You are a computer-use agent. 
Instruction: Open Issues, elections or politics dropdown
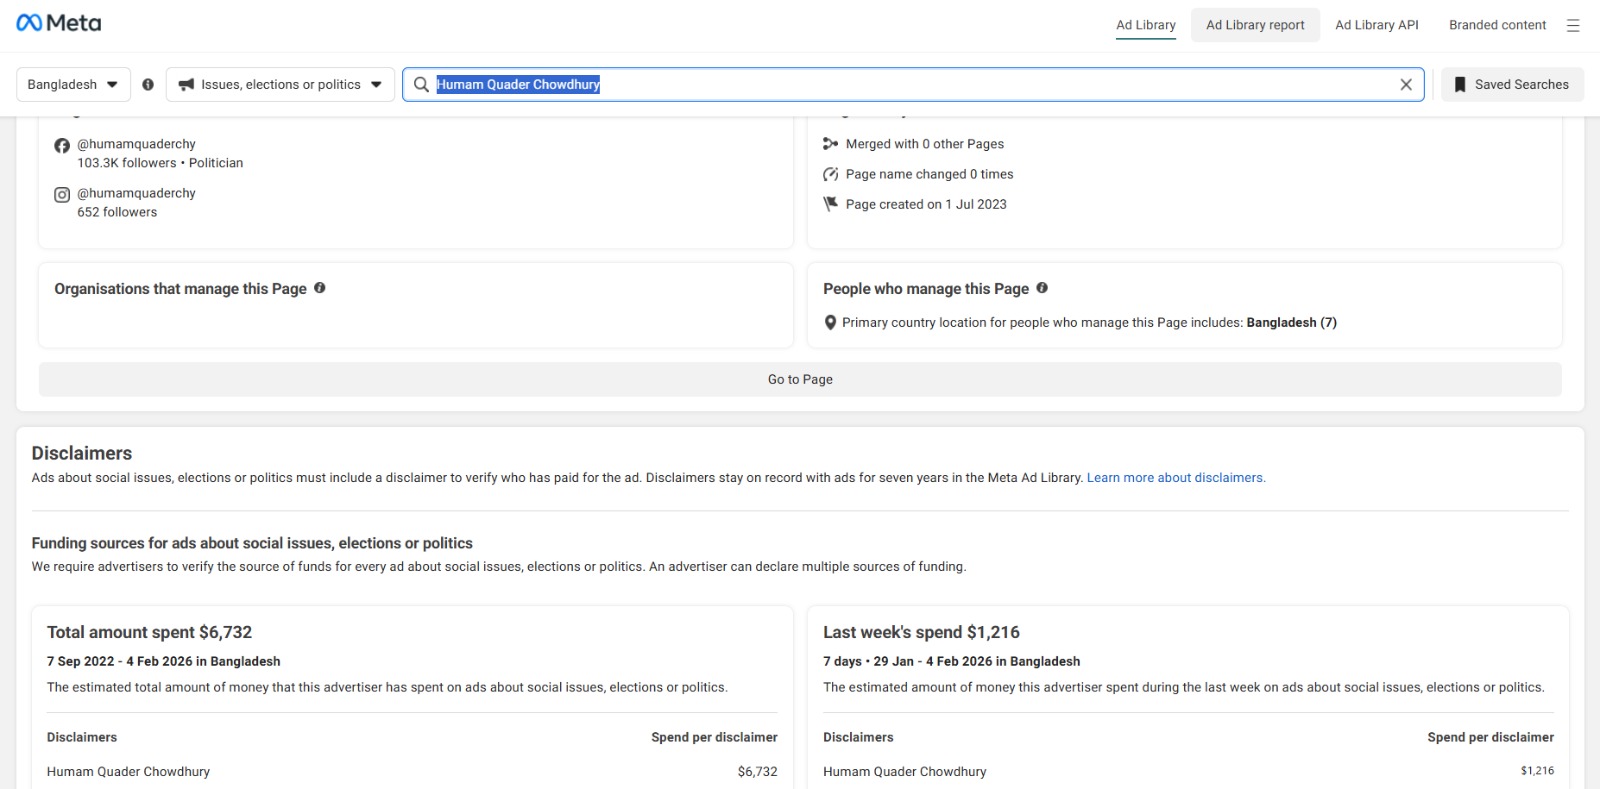pos(280,85)
